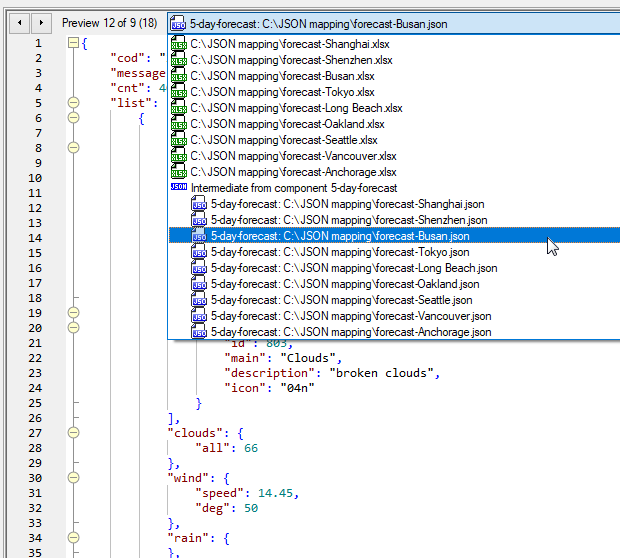Click the next preview arrow button

[40, 22]
